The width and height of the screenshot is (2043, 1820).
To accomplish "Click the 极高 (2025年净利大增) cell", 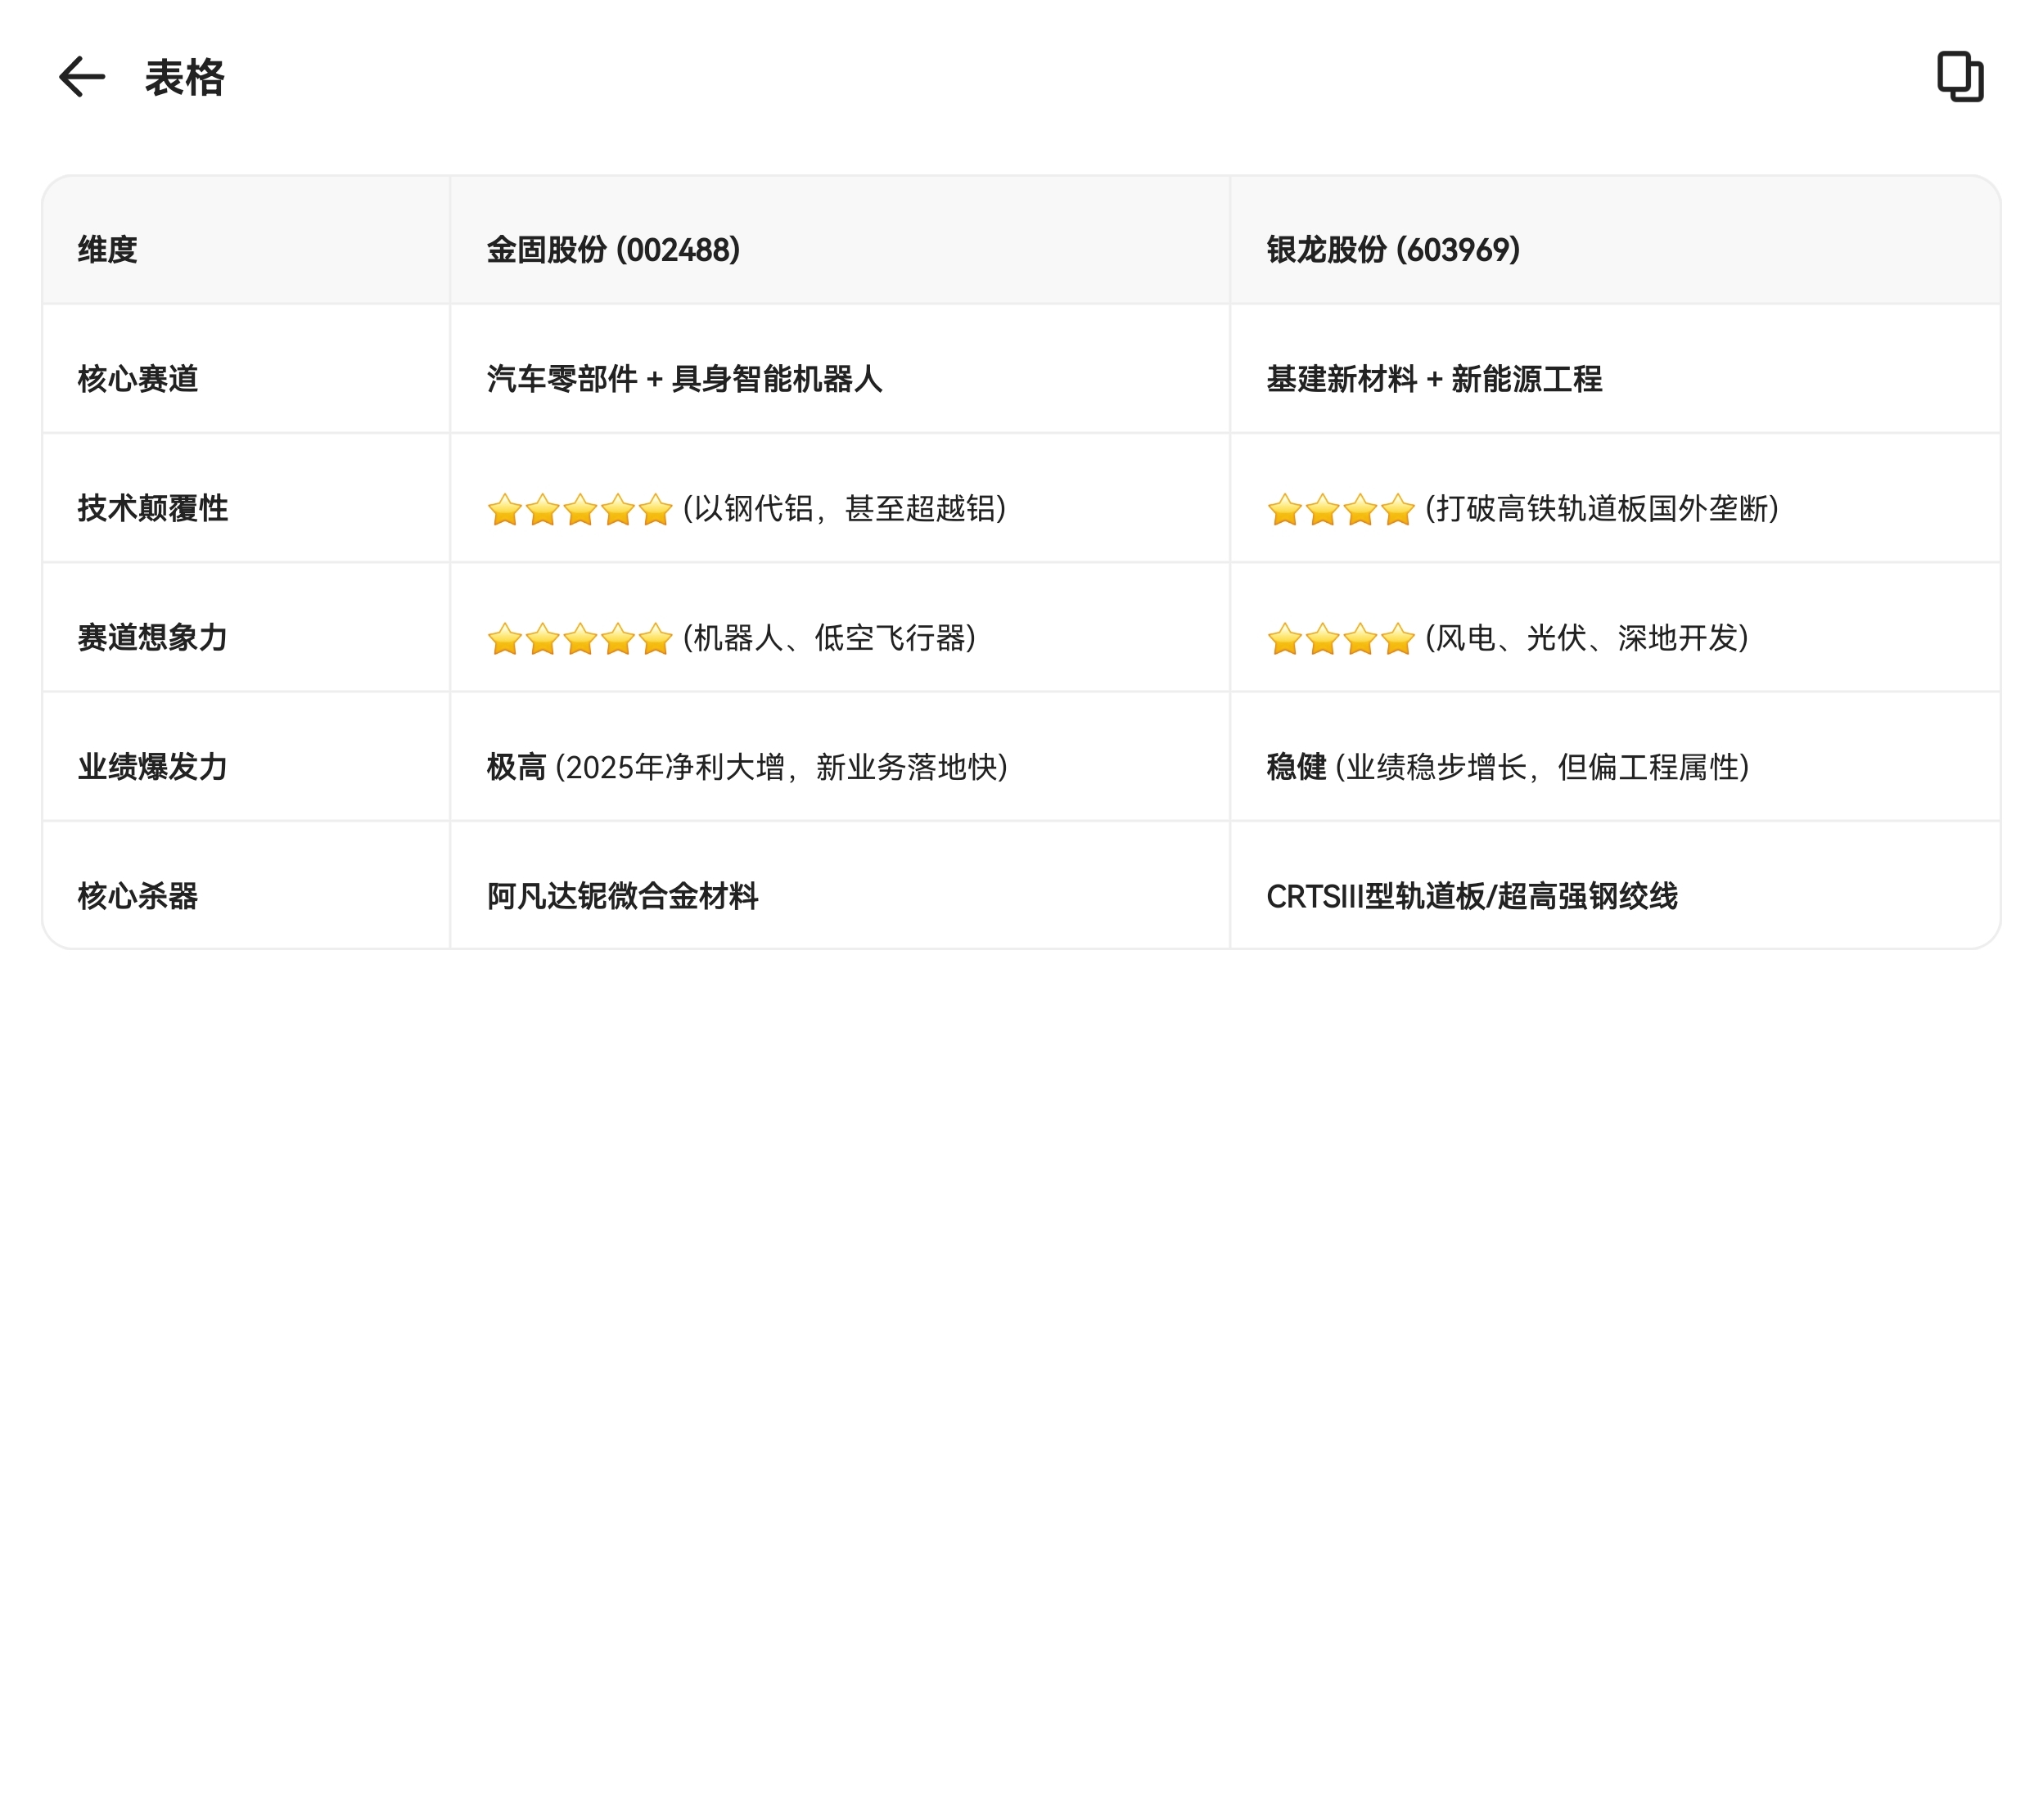I will point(747,767).
